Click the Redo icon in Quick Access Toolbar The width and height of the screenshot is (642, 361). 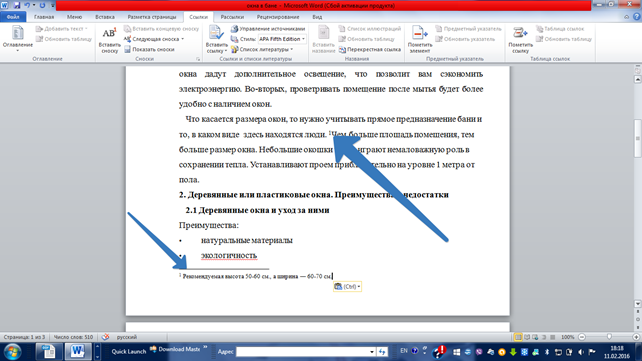click(42, 5)
